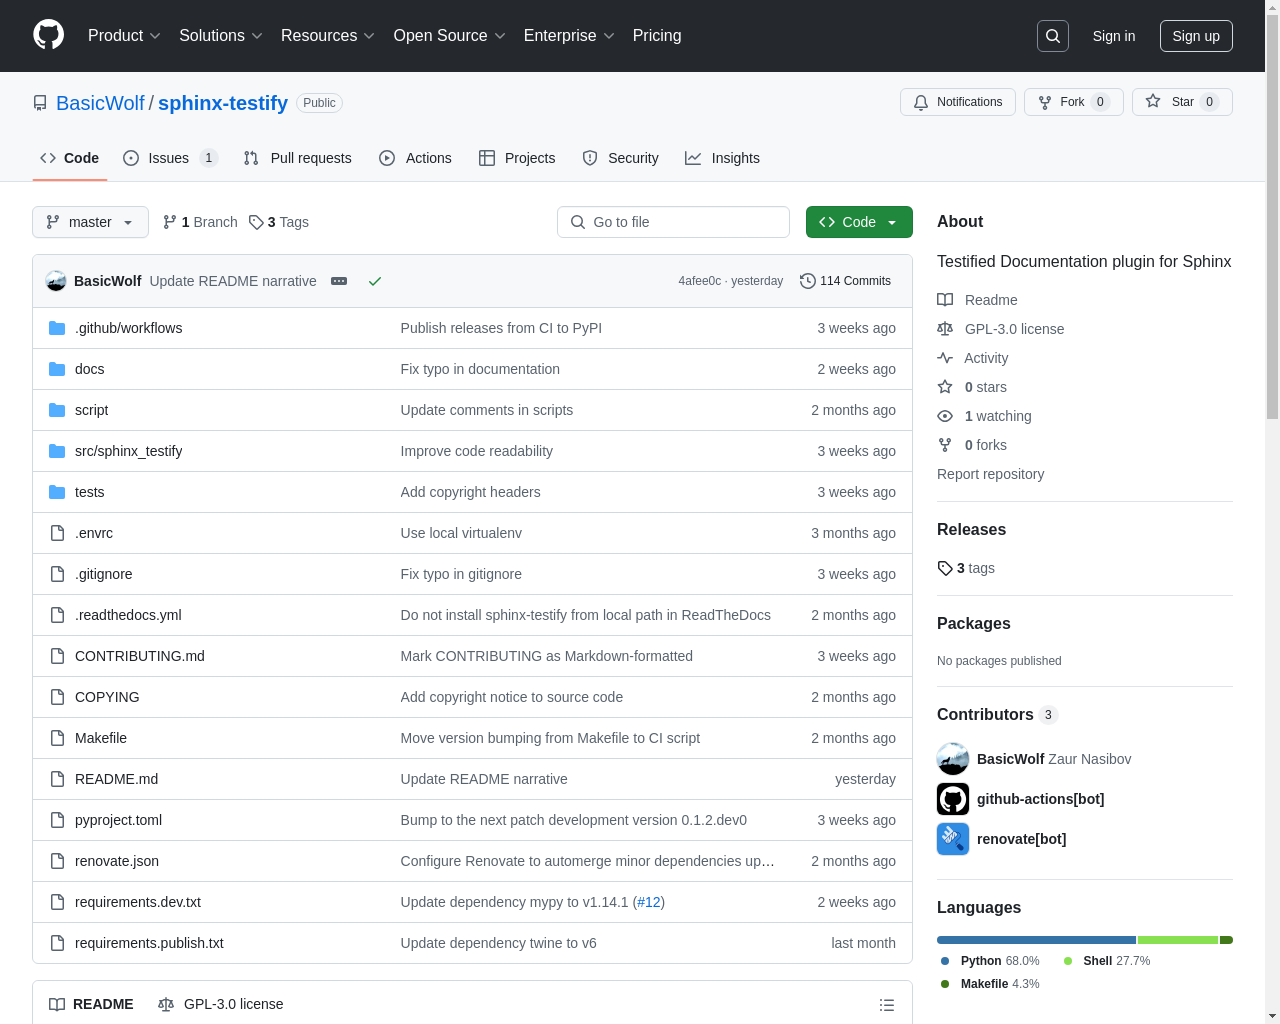This screenshot has height=1024, width=1280.
Task: Open the Readme link in About
Action: tap(977, 300)
